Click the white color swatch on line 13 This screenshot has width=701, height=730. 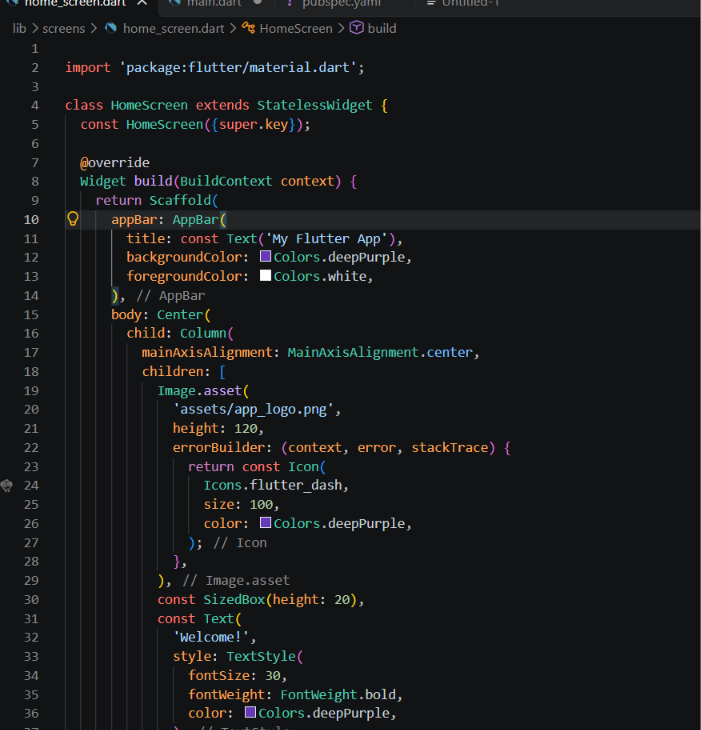click(x=265, y=275)
